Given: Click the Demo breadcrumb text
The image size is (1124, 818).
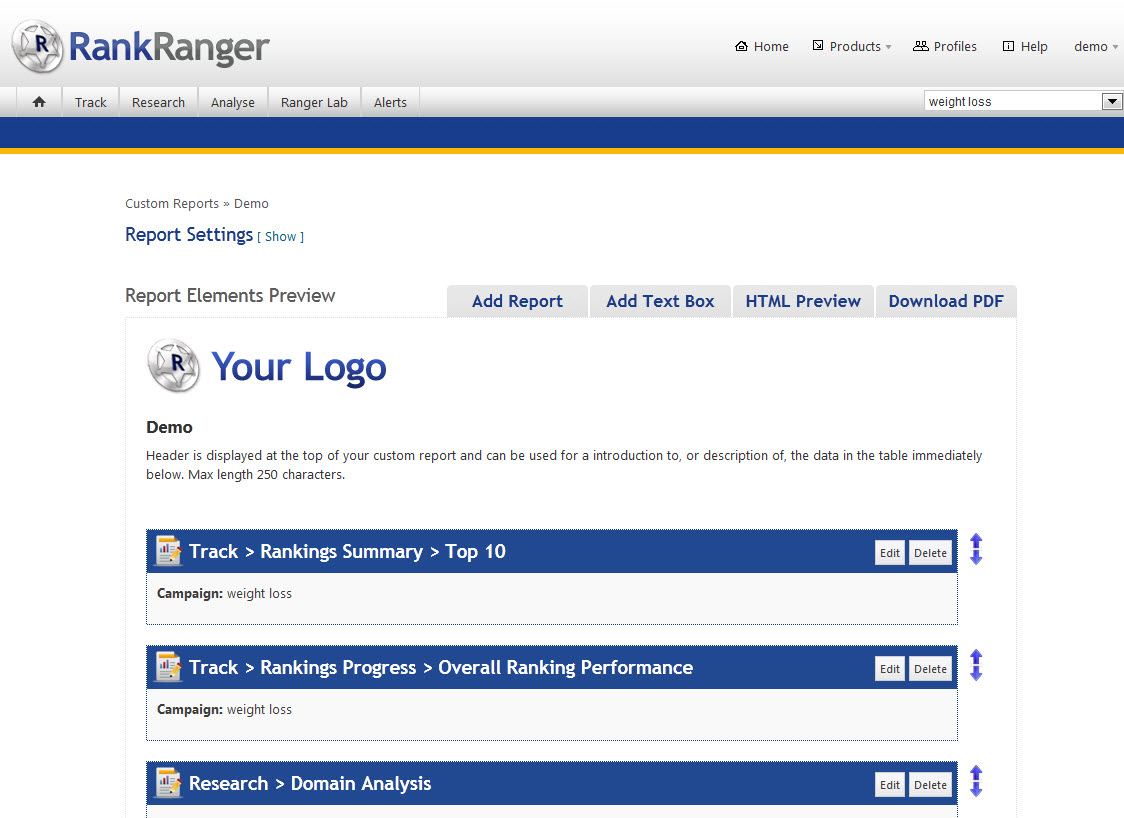Looking at the screenshot, I should 251,204.
